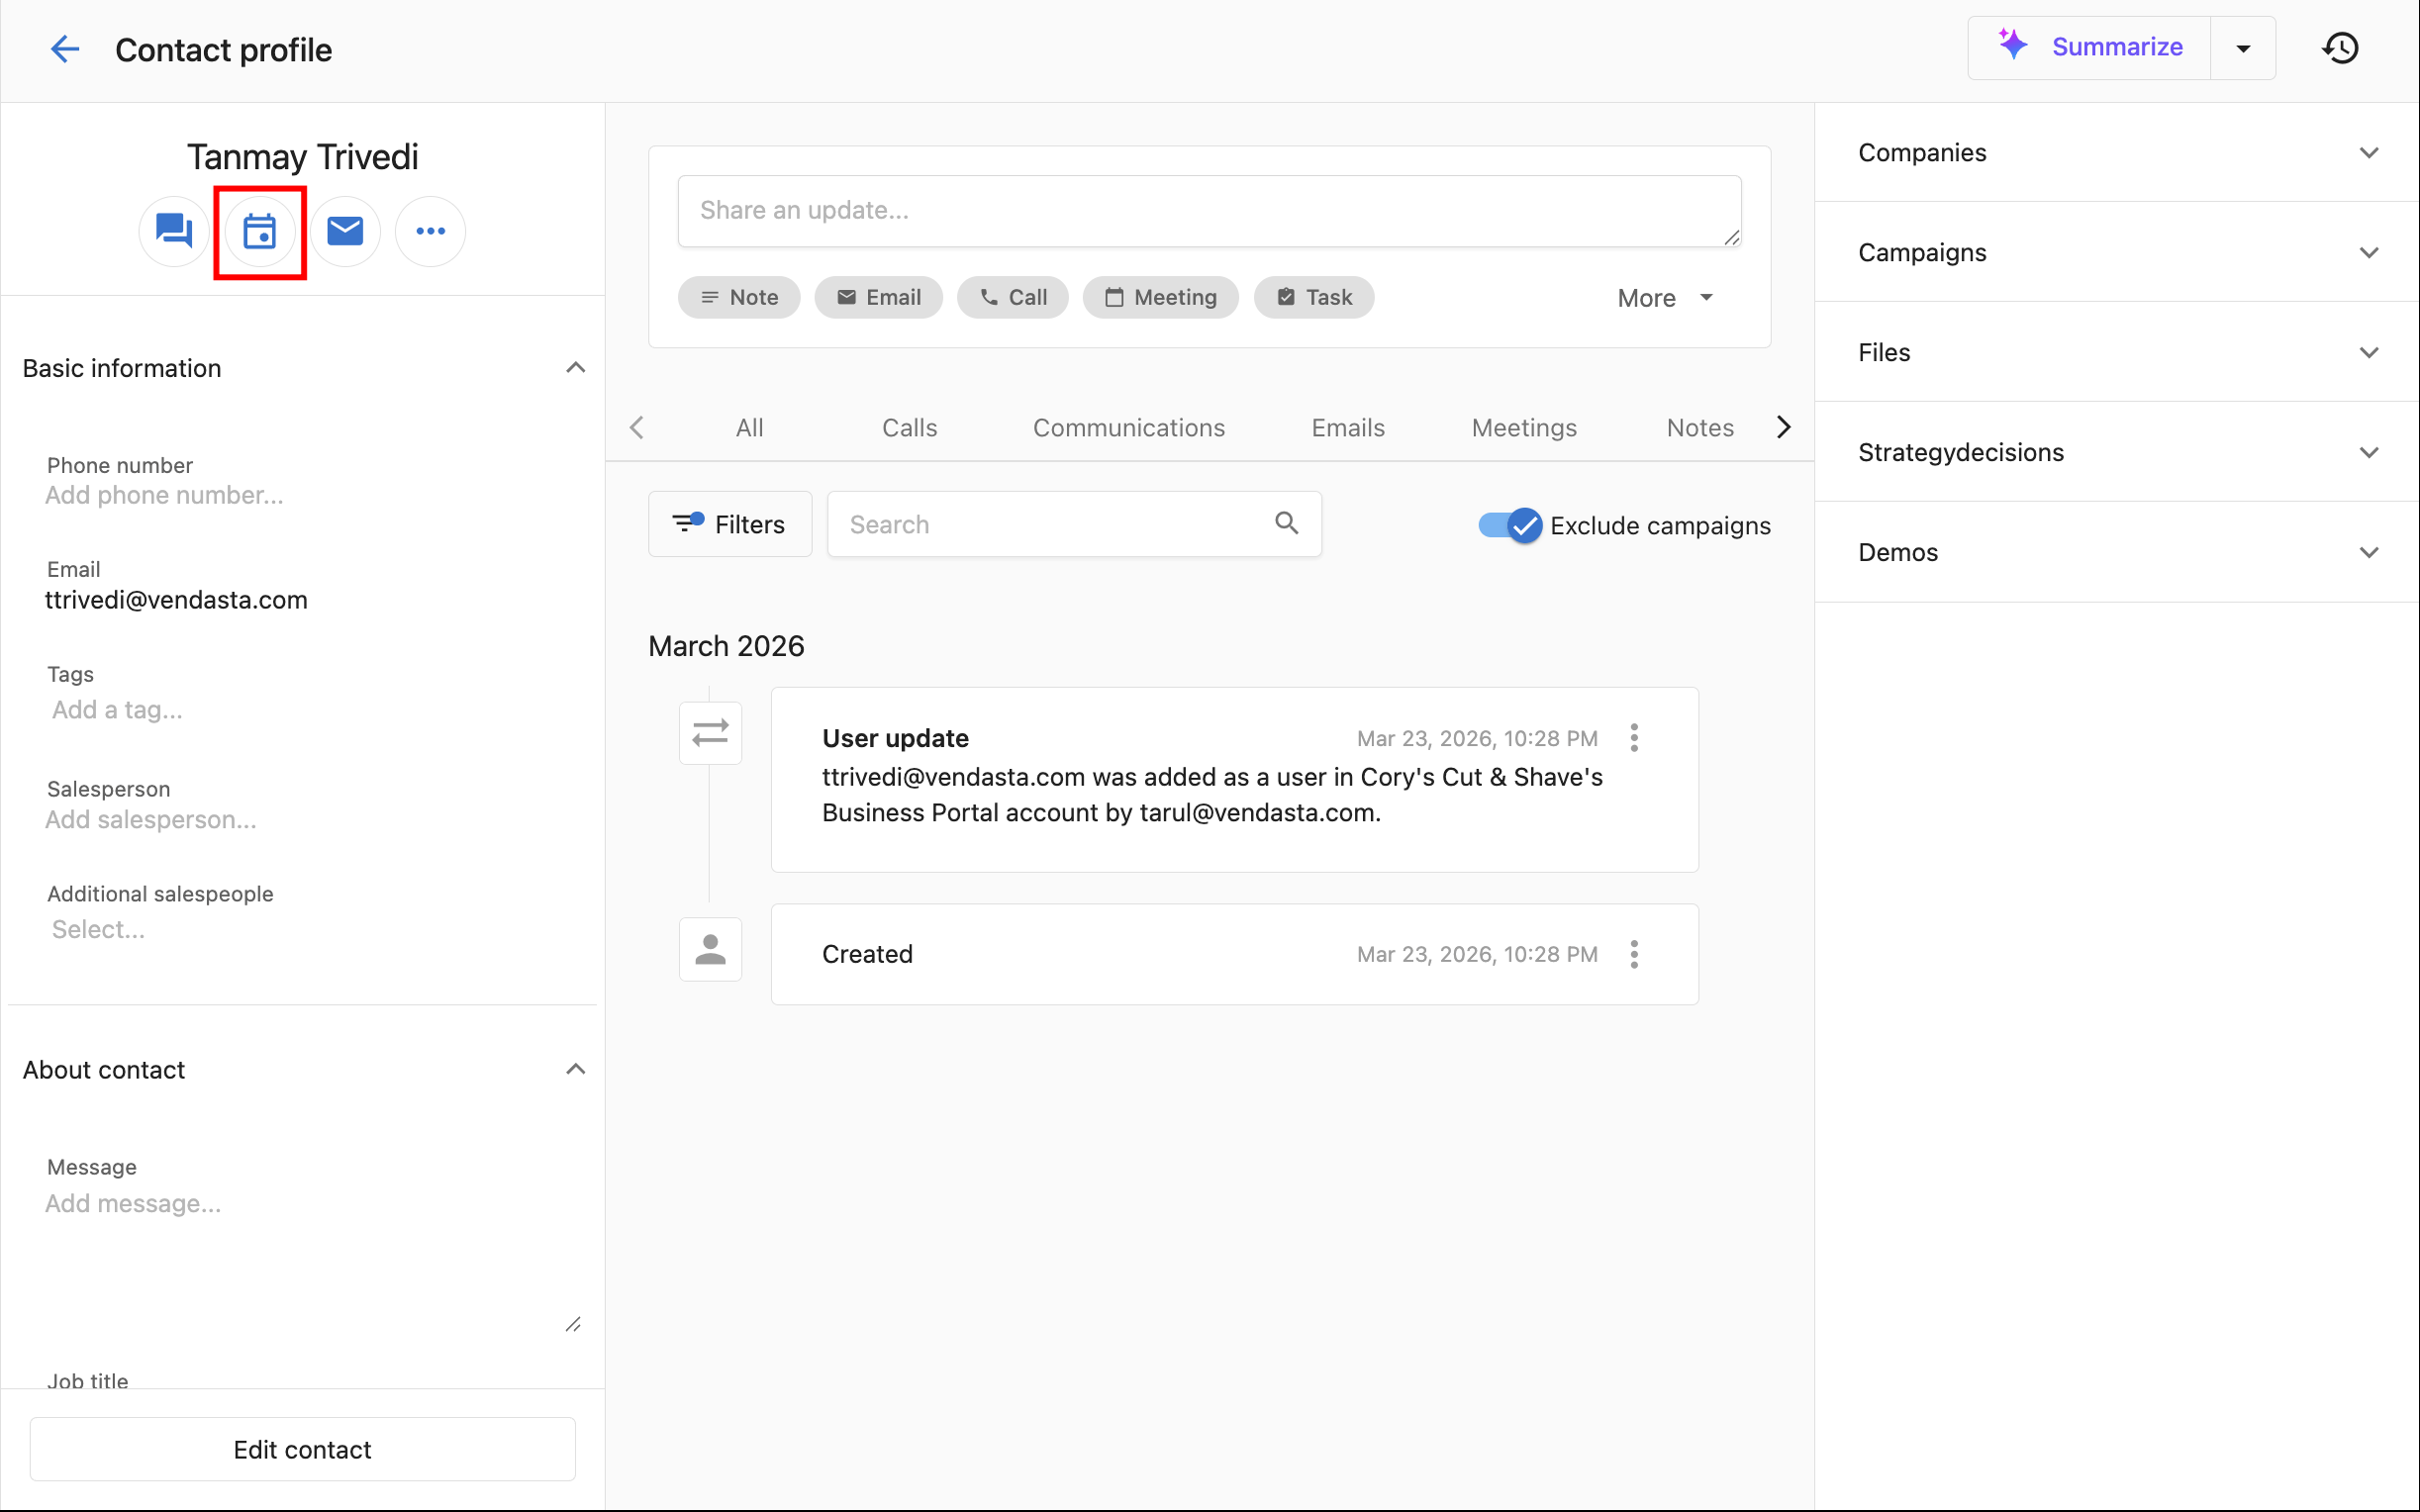Click the search magnifier icon
2420x1512 pixels.
coord(1286,523)
